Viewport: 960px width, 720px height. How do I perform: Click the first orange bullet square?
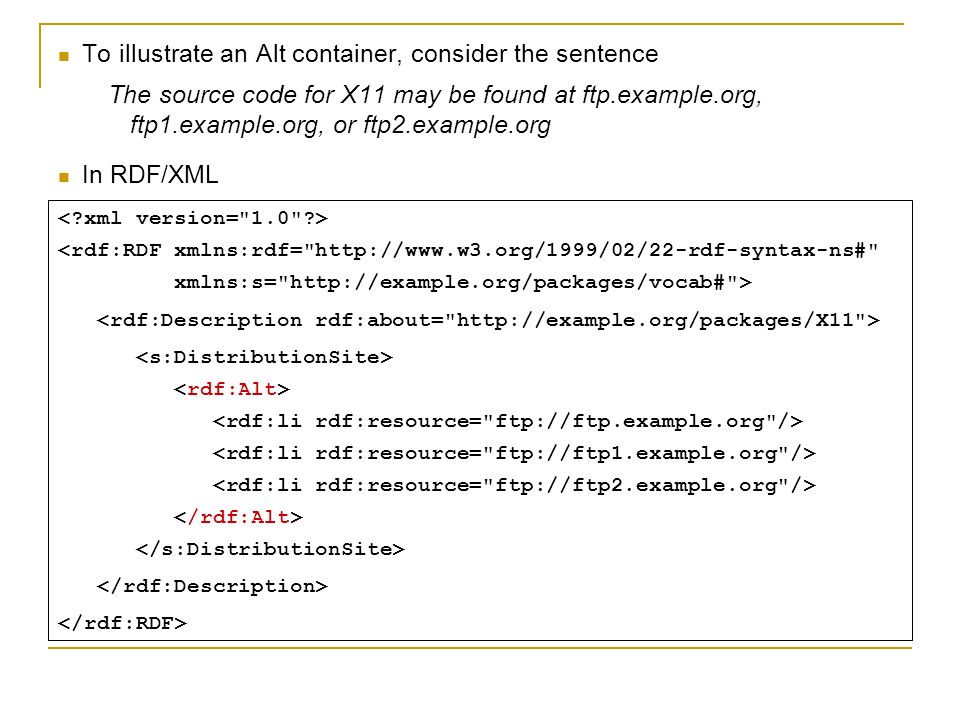(x=64, y=57)
